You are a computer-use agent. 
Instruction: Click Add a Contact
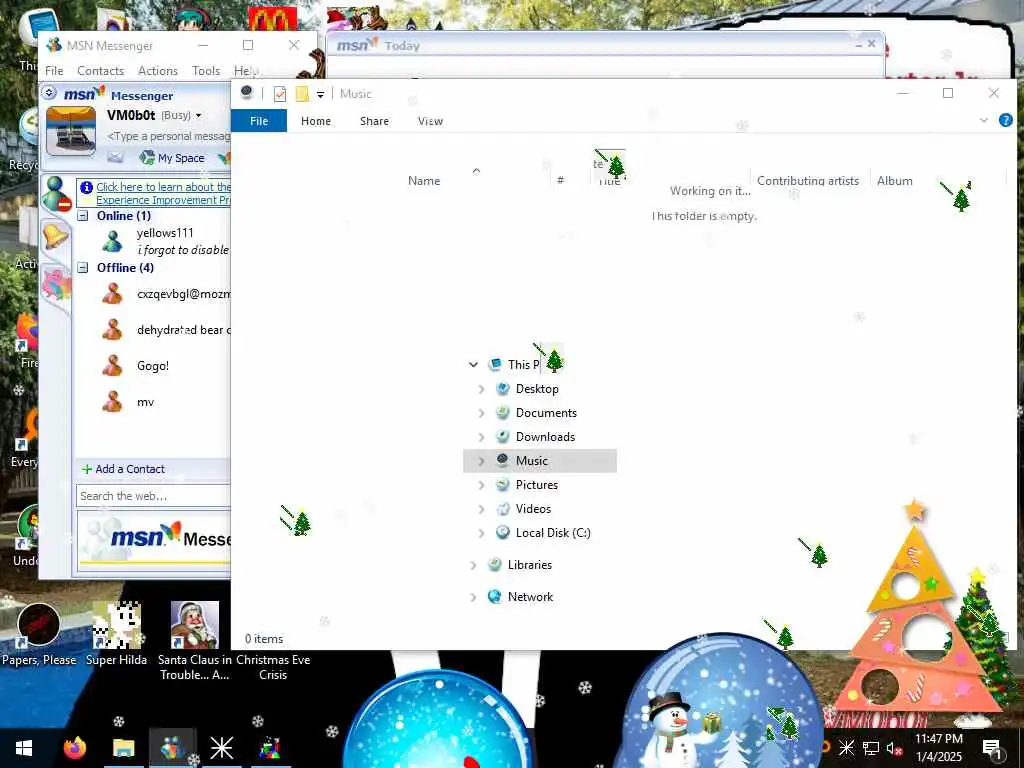[123, 469]
